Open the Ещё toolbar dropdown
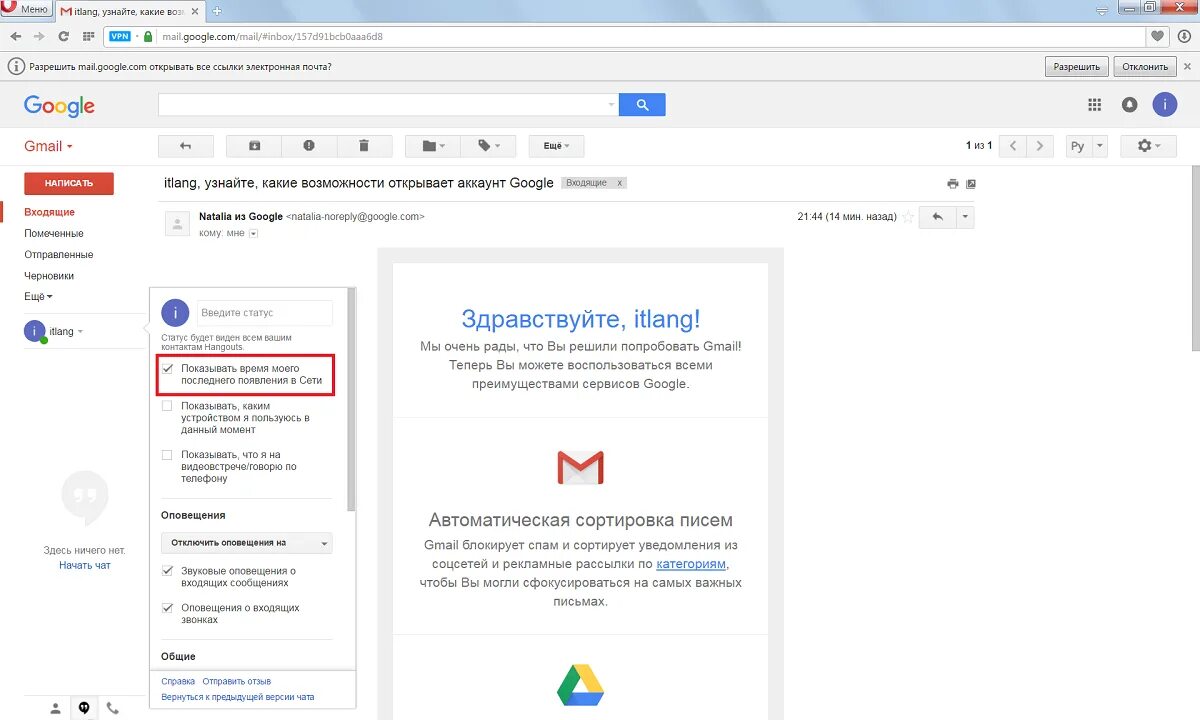The height and width of the screenshot is (720, 1200). coord(556,146)
